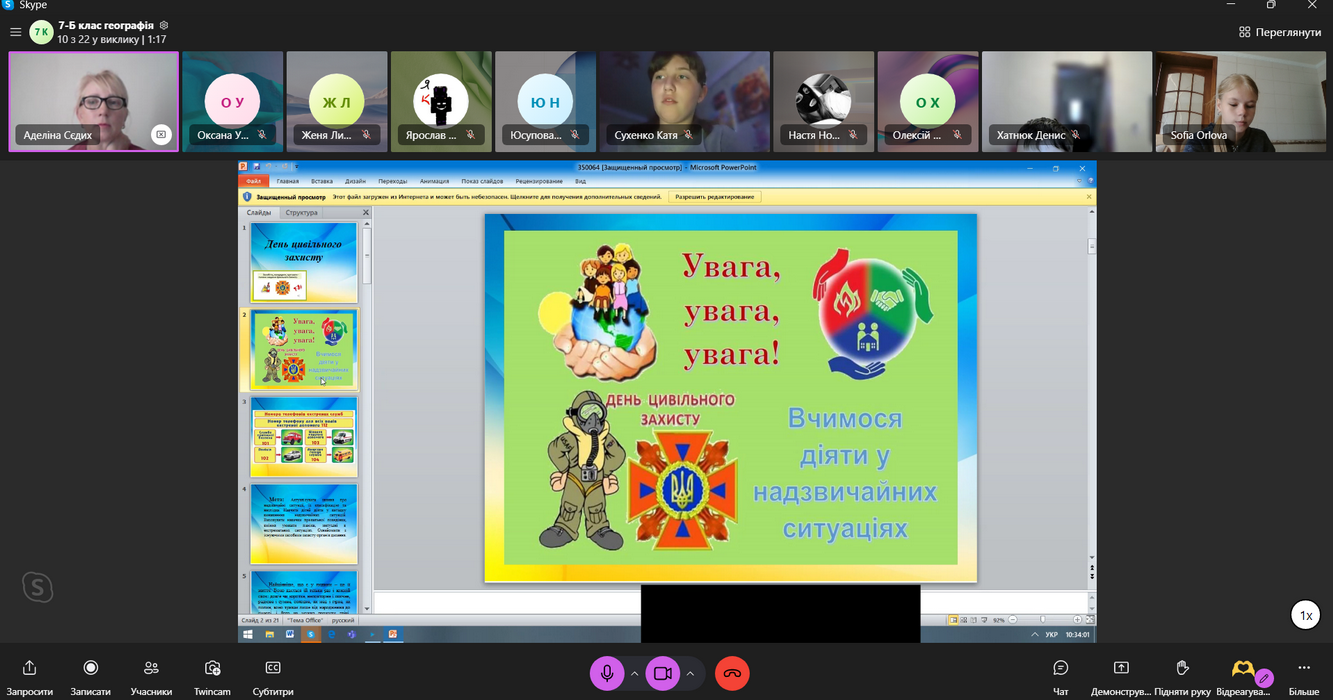
Task: Toggle Субтитри captions
Action: [x=273, y=675]
